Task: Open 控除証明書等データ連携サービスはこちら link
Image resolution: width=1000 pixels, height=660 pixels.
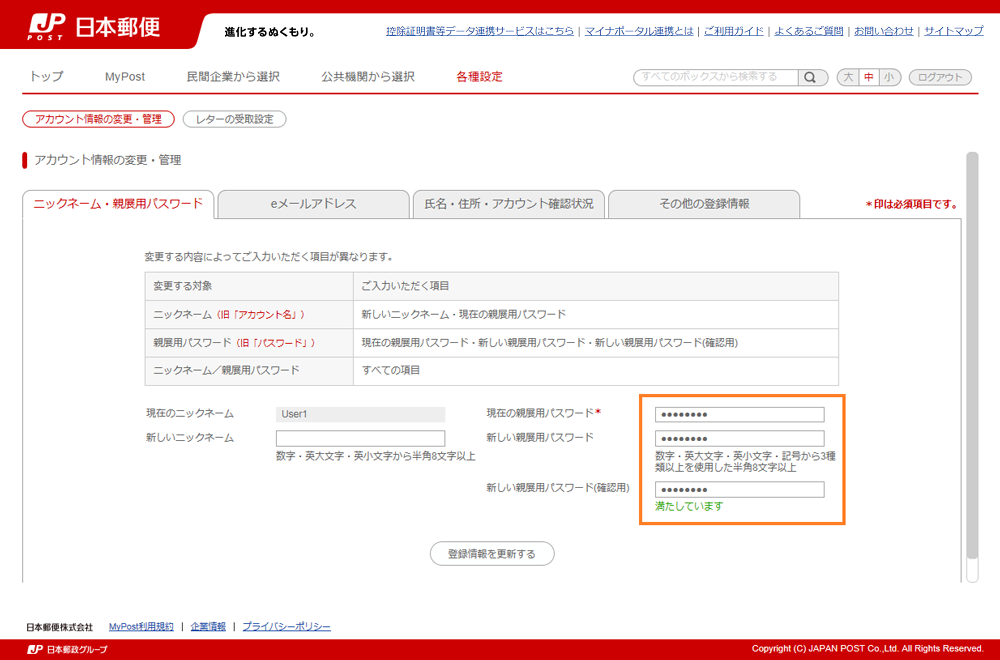Action: [480, 31]
